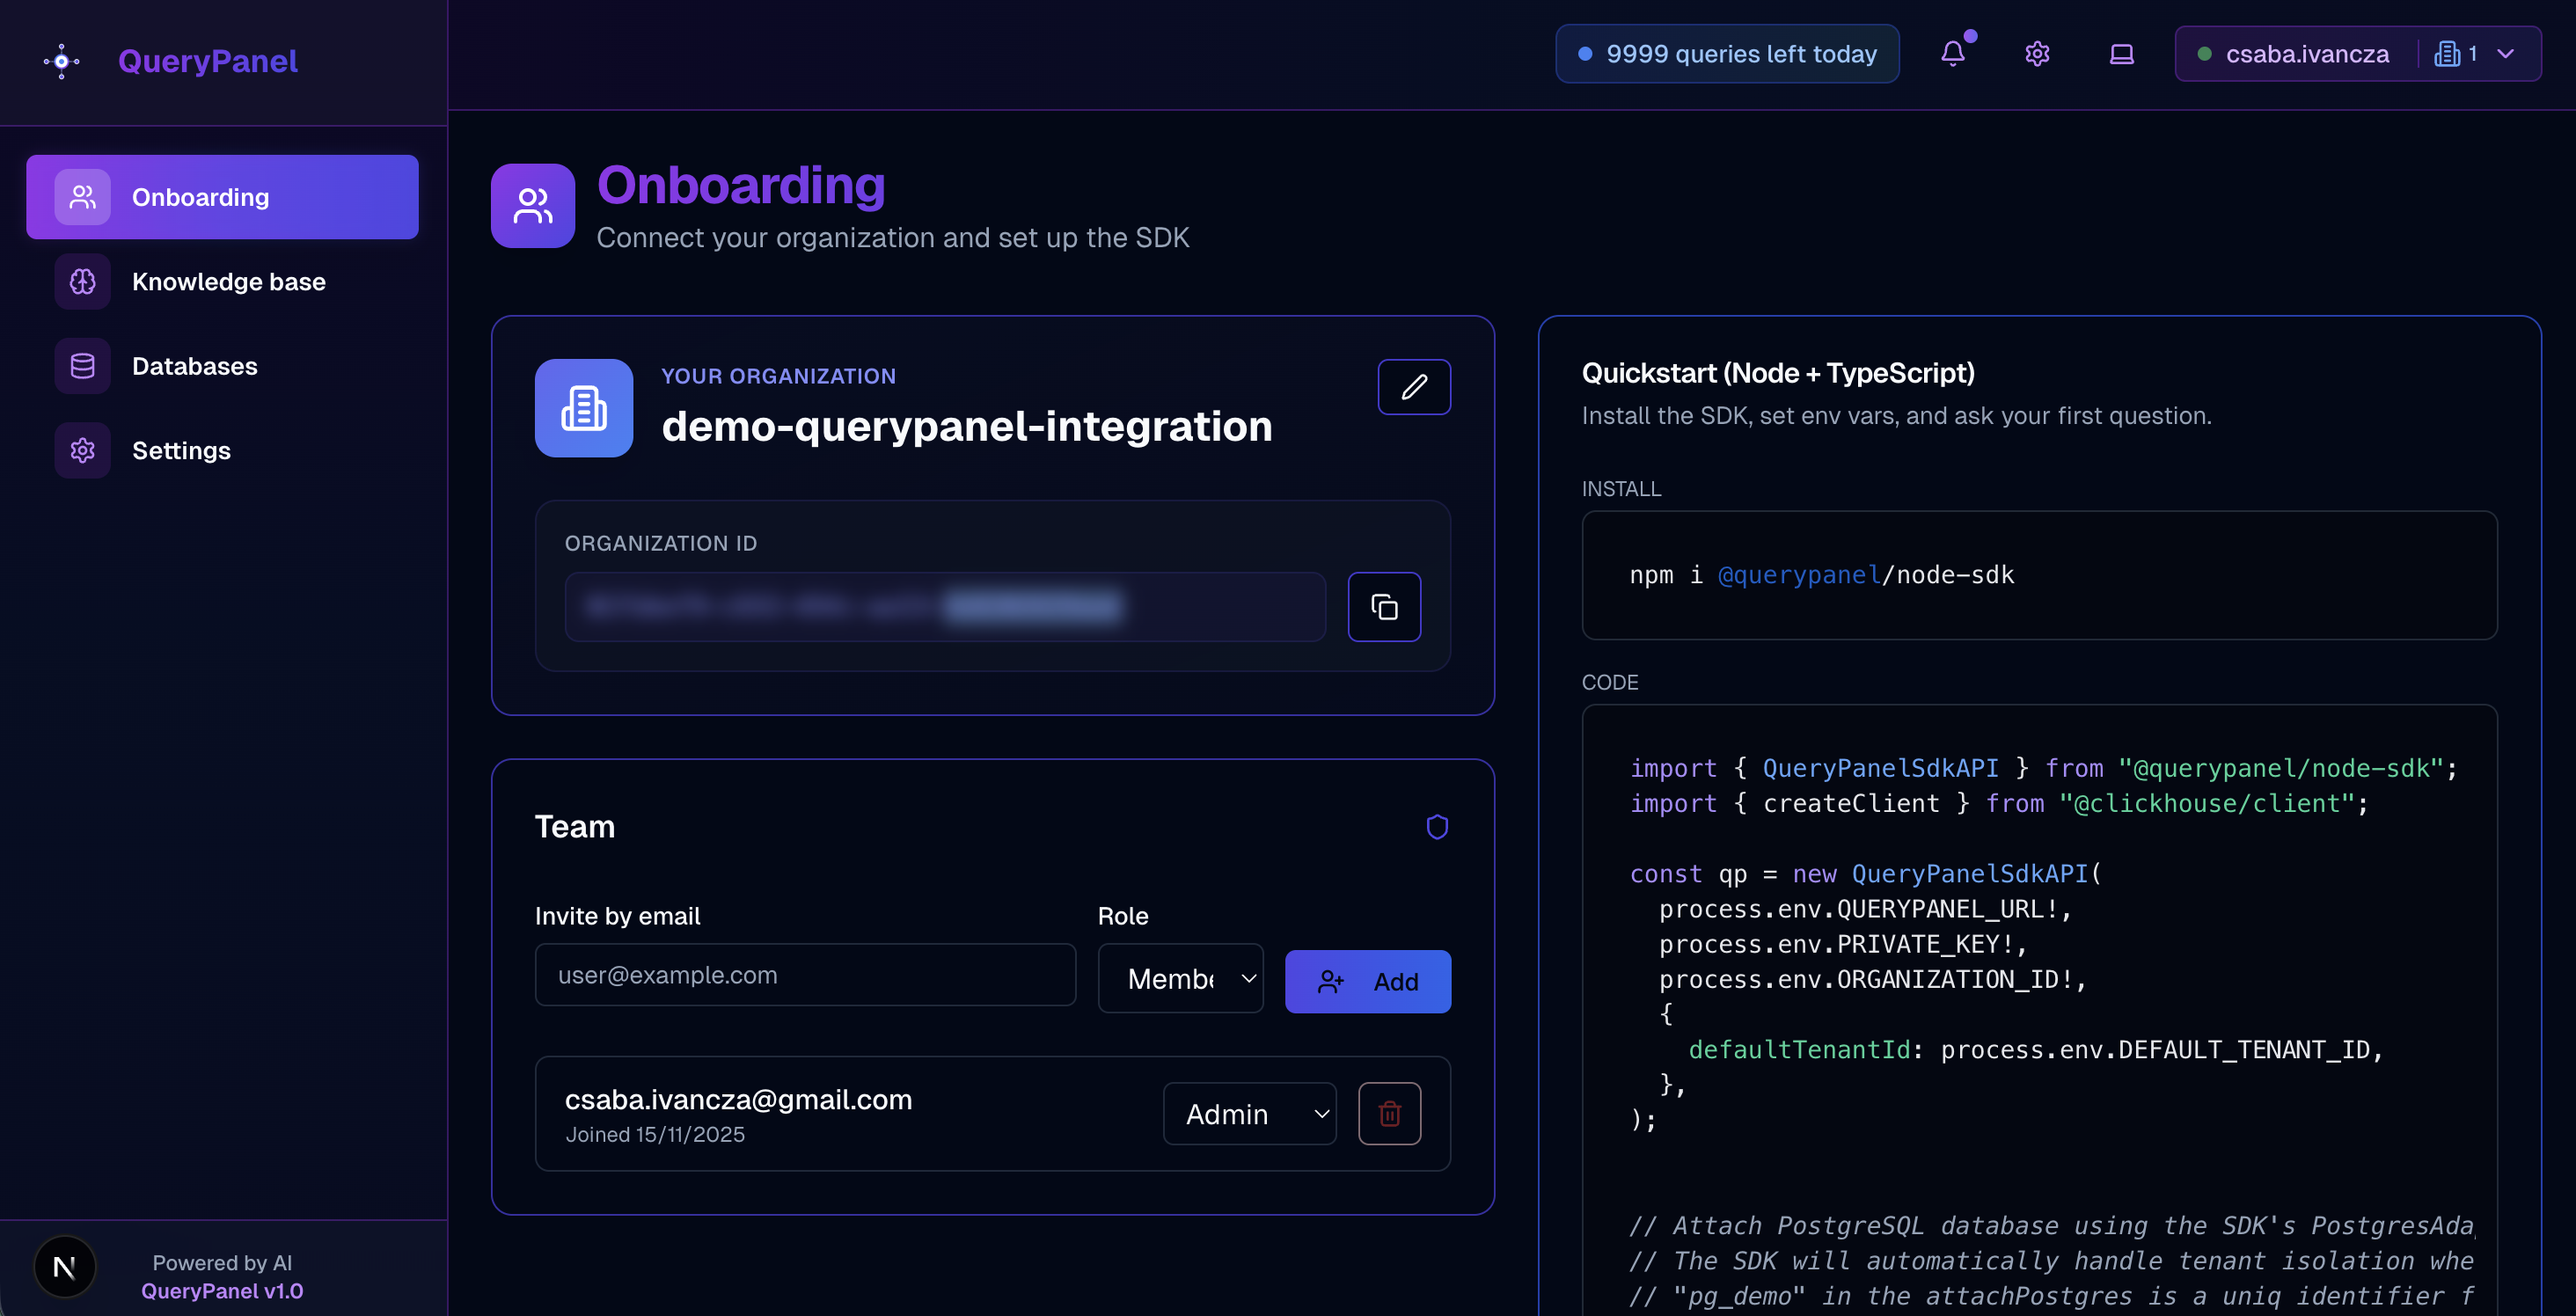
Task: Focus the Invite by email field
Action: (x=805, y=975)
